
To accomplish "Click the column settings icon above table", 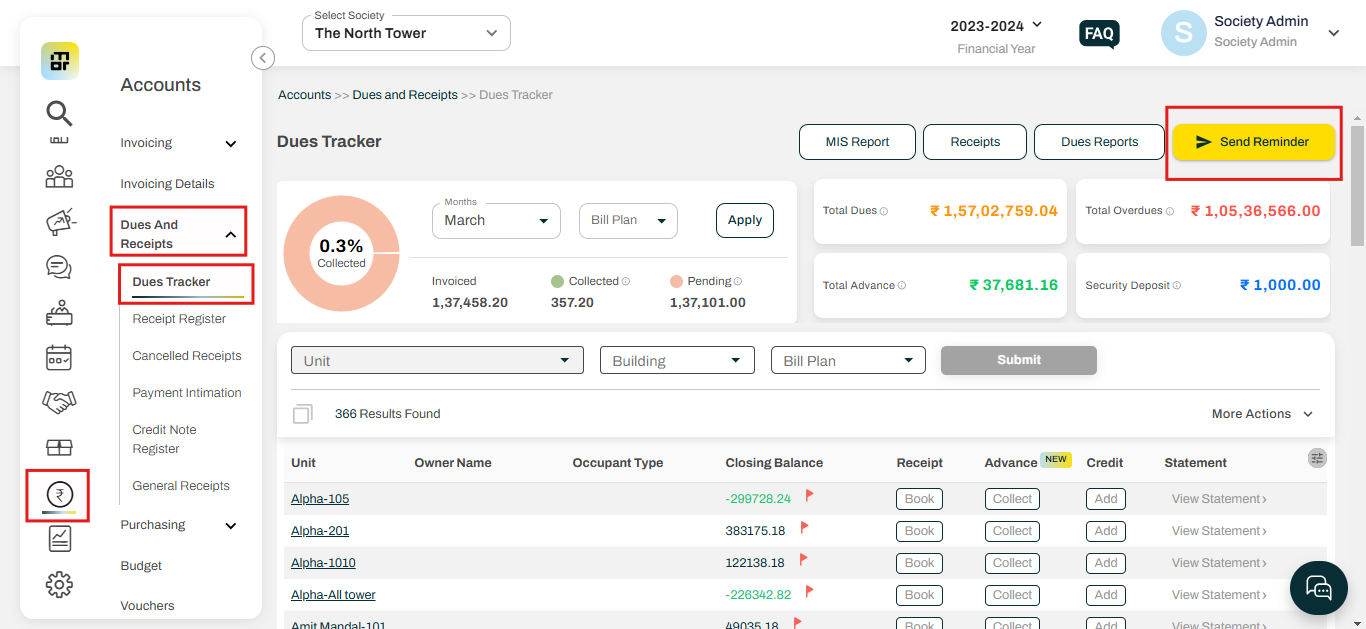I will point(1317,457).
